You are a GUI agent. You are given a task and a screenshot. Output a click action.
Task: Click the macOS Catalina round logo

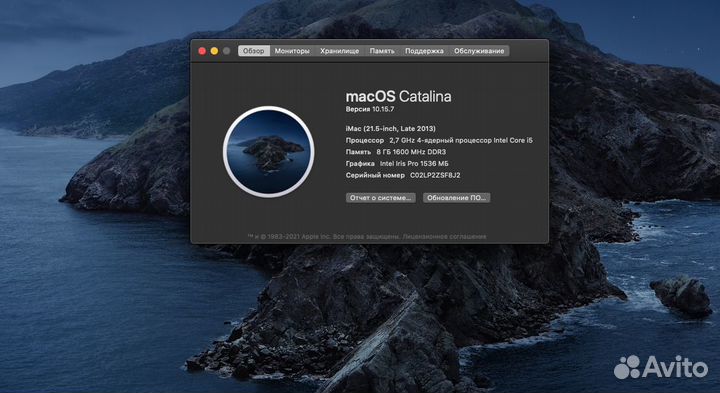pos(269,152)
